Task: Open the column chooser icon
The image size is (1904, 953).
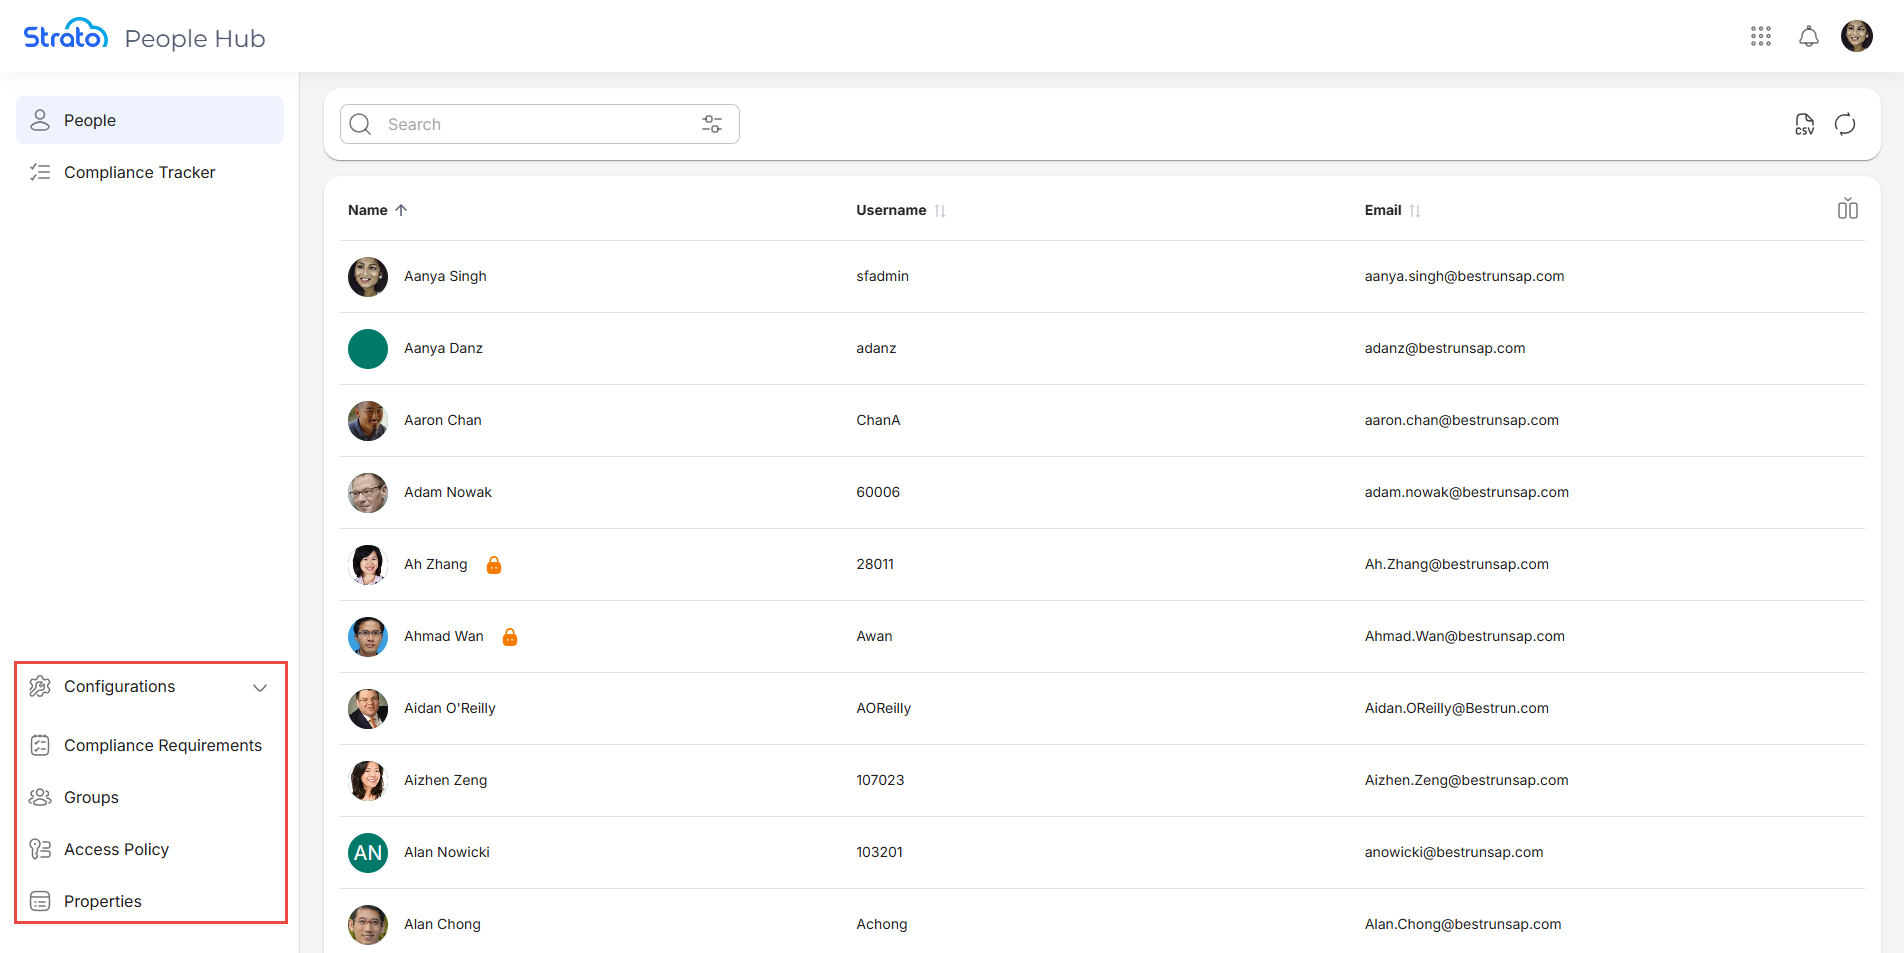Action: [1847, 209]
